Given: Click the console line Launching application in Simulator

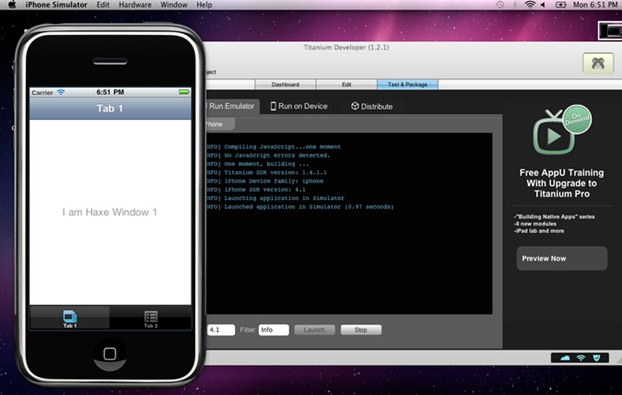Looking at the screenshot, I should tap(275, 198).
